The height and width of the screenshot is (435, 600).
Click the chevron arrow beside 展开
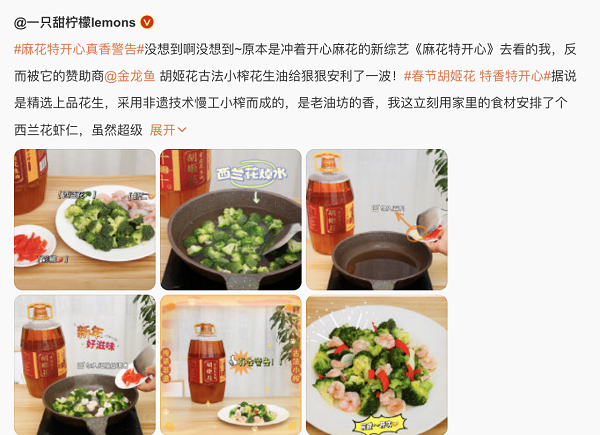182,130
